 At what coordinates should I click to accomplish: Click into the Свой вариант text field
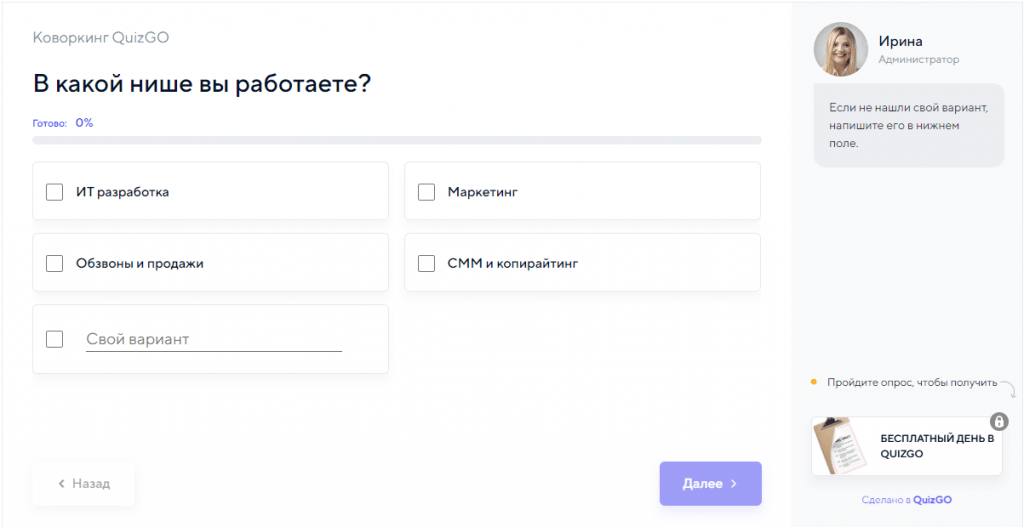point(214,340)
